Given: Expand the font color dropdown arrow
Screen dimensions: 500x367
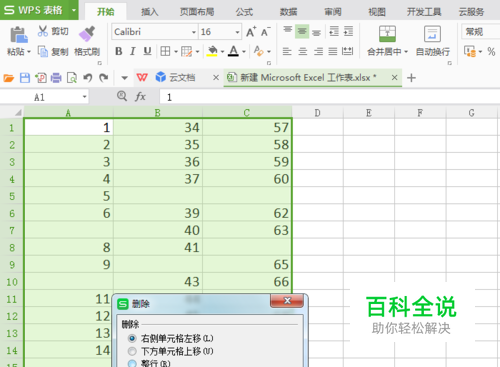Looking at the screenshot, I should coord(244,52).
